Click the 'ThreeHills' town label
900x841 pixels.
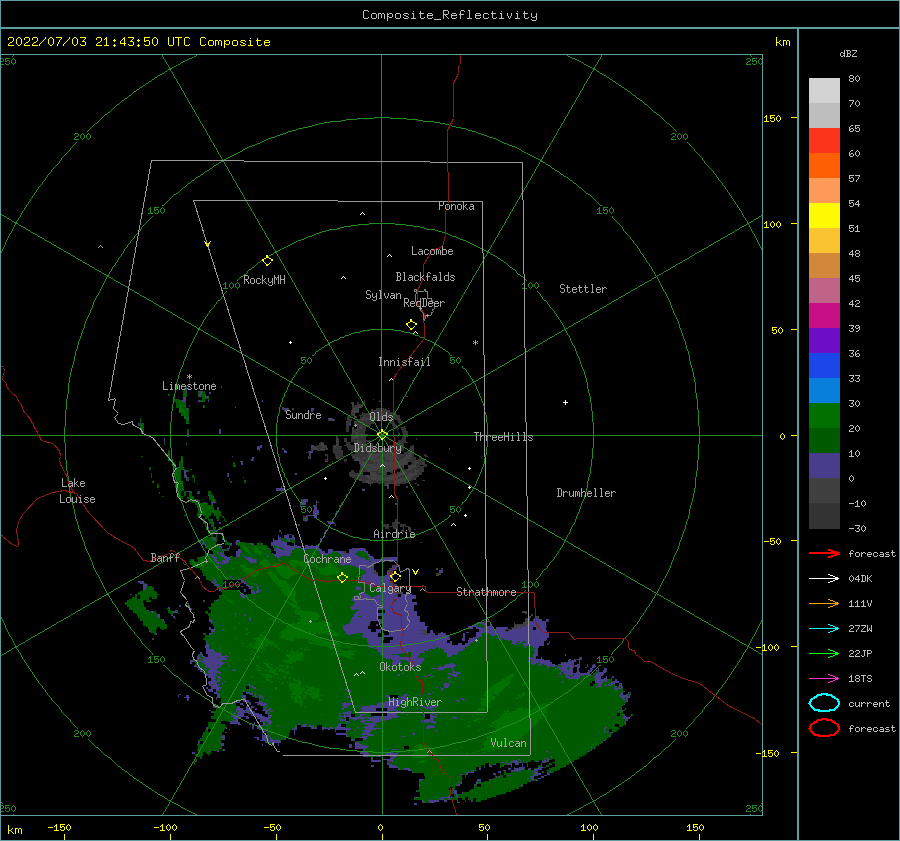[x=503, y=437]
